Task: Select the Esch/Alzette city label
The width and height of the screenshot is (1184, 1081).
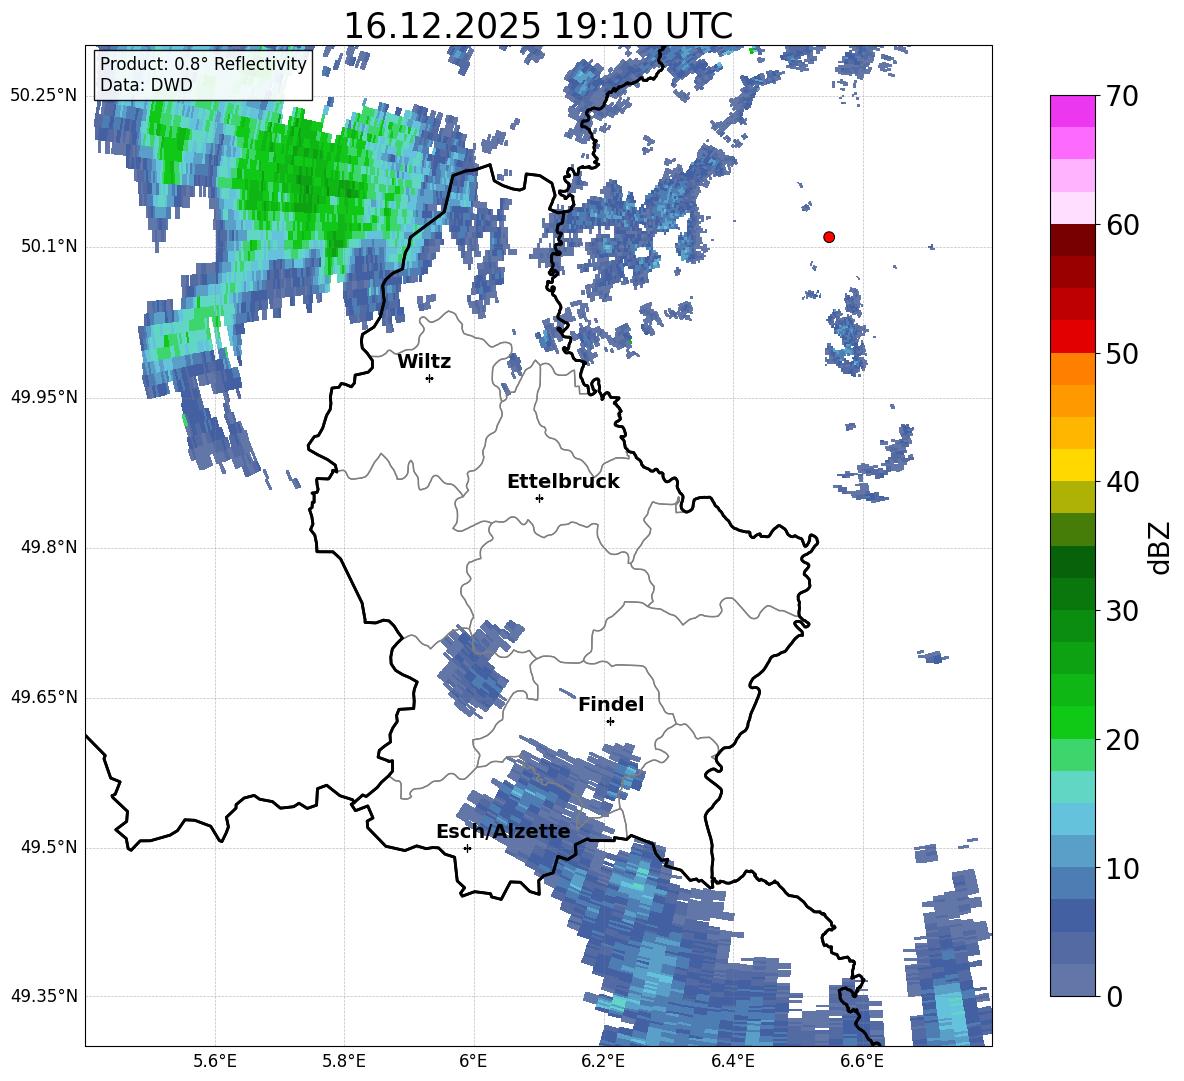Action: 503,831
